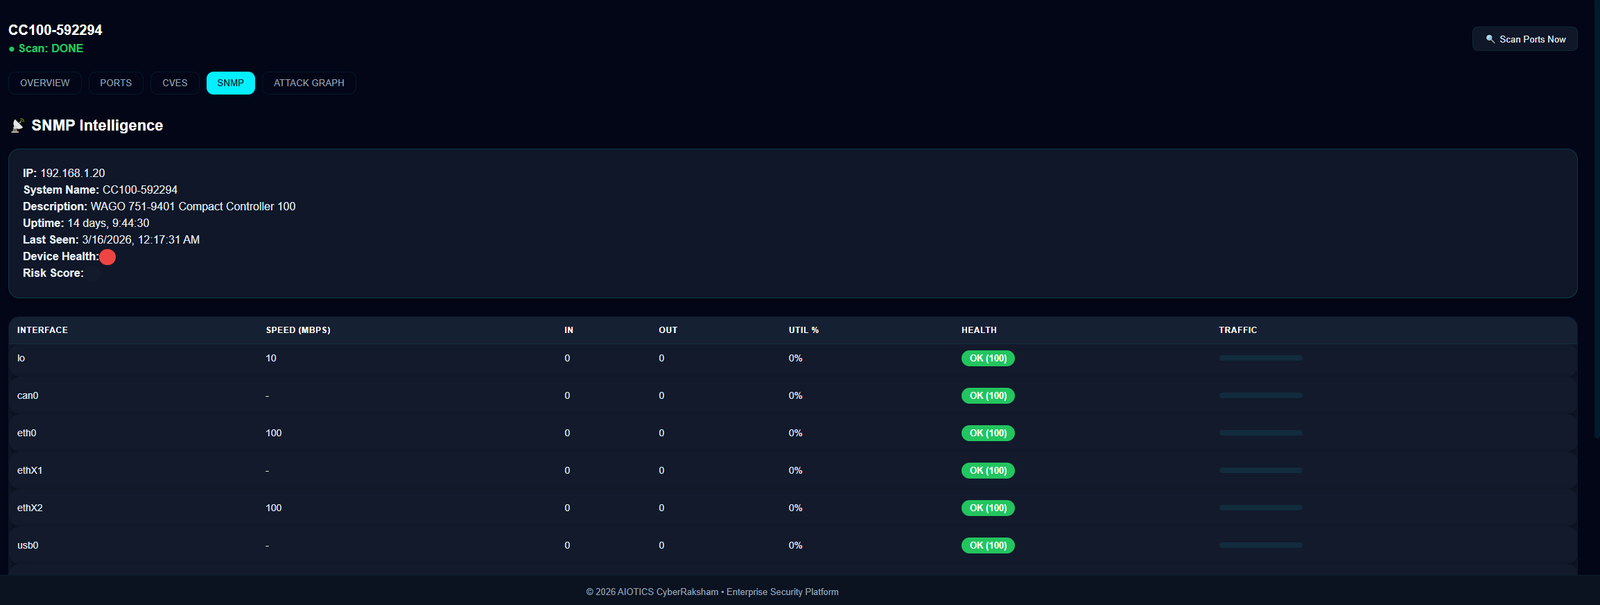1600x605 pixels.
Task: Click the traffic bar for lo
Action: point(1260,358)
